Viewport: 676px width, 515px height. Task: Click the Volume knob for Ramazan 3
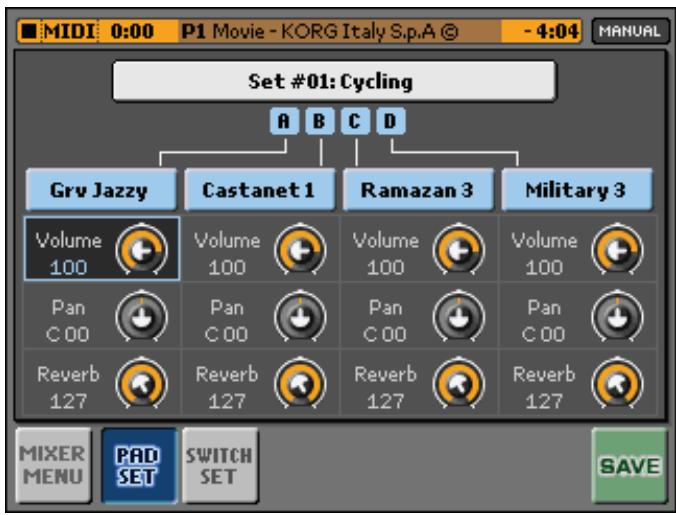coord(459,250)
